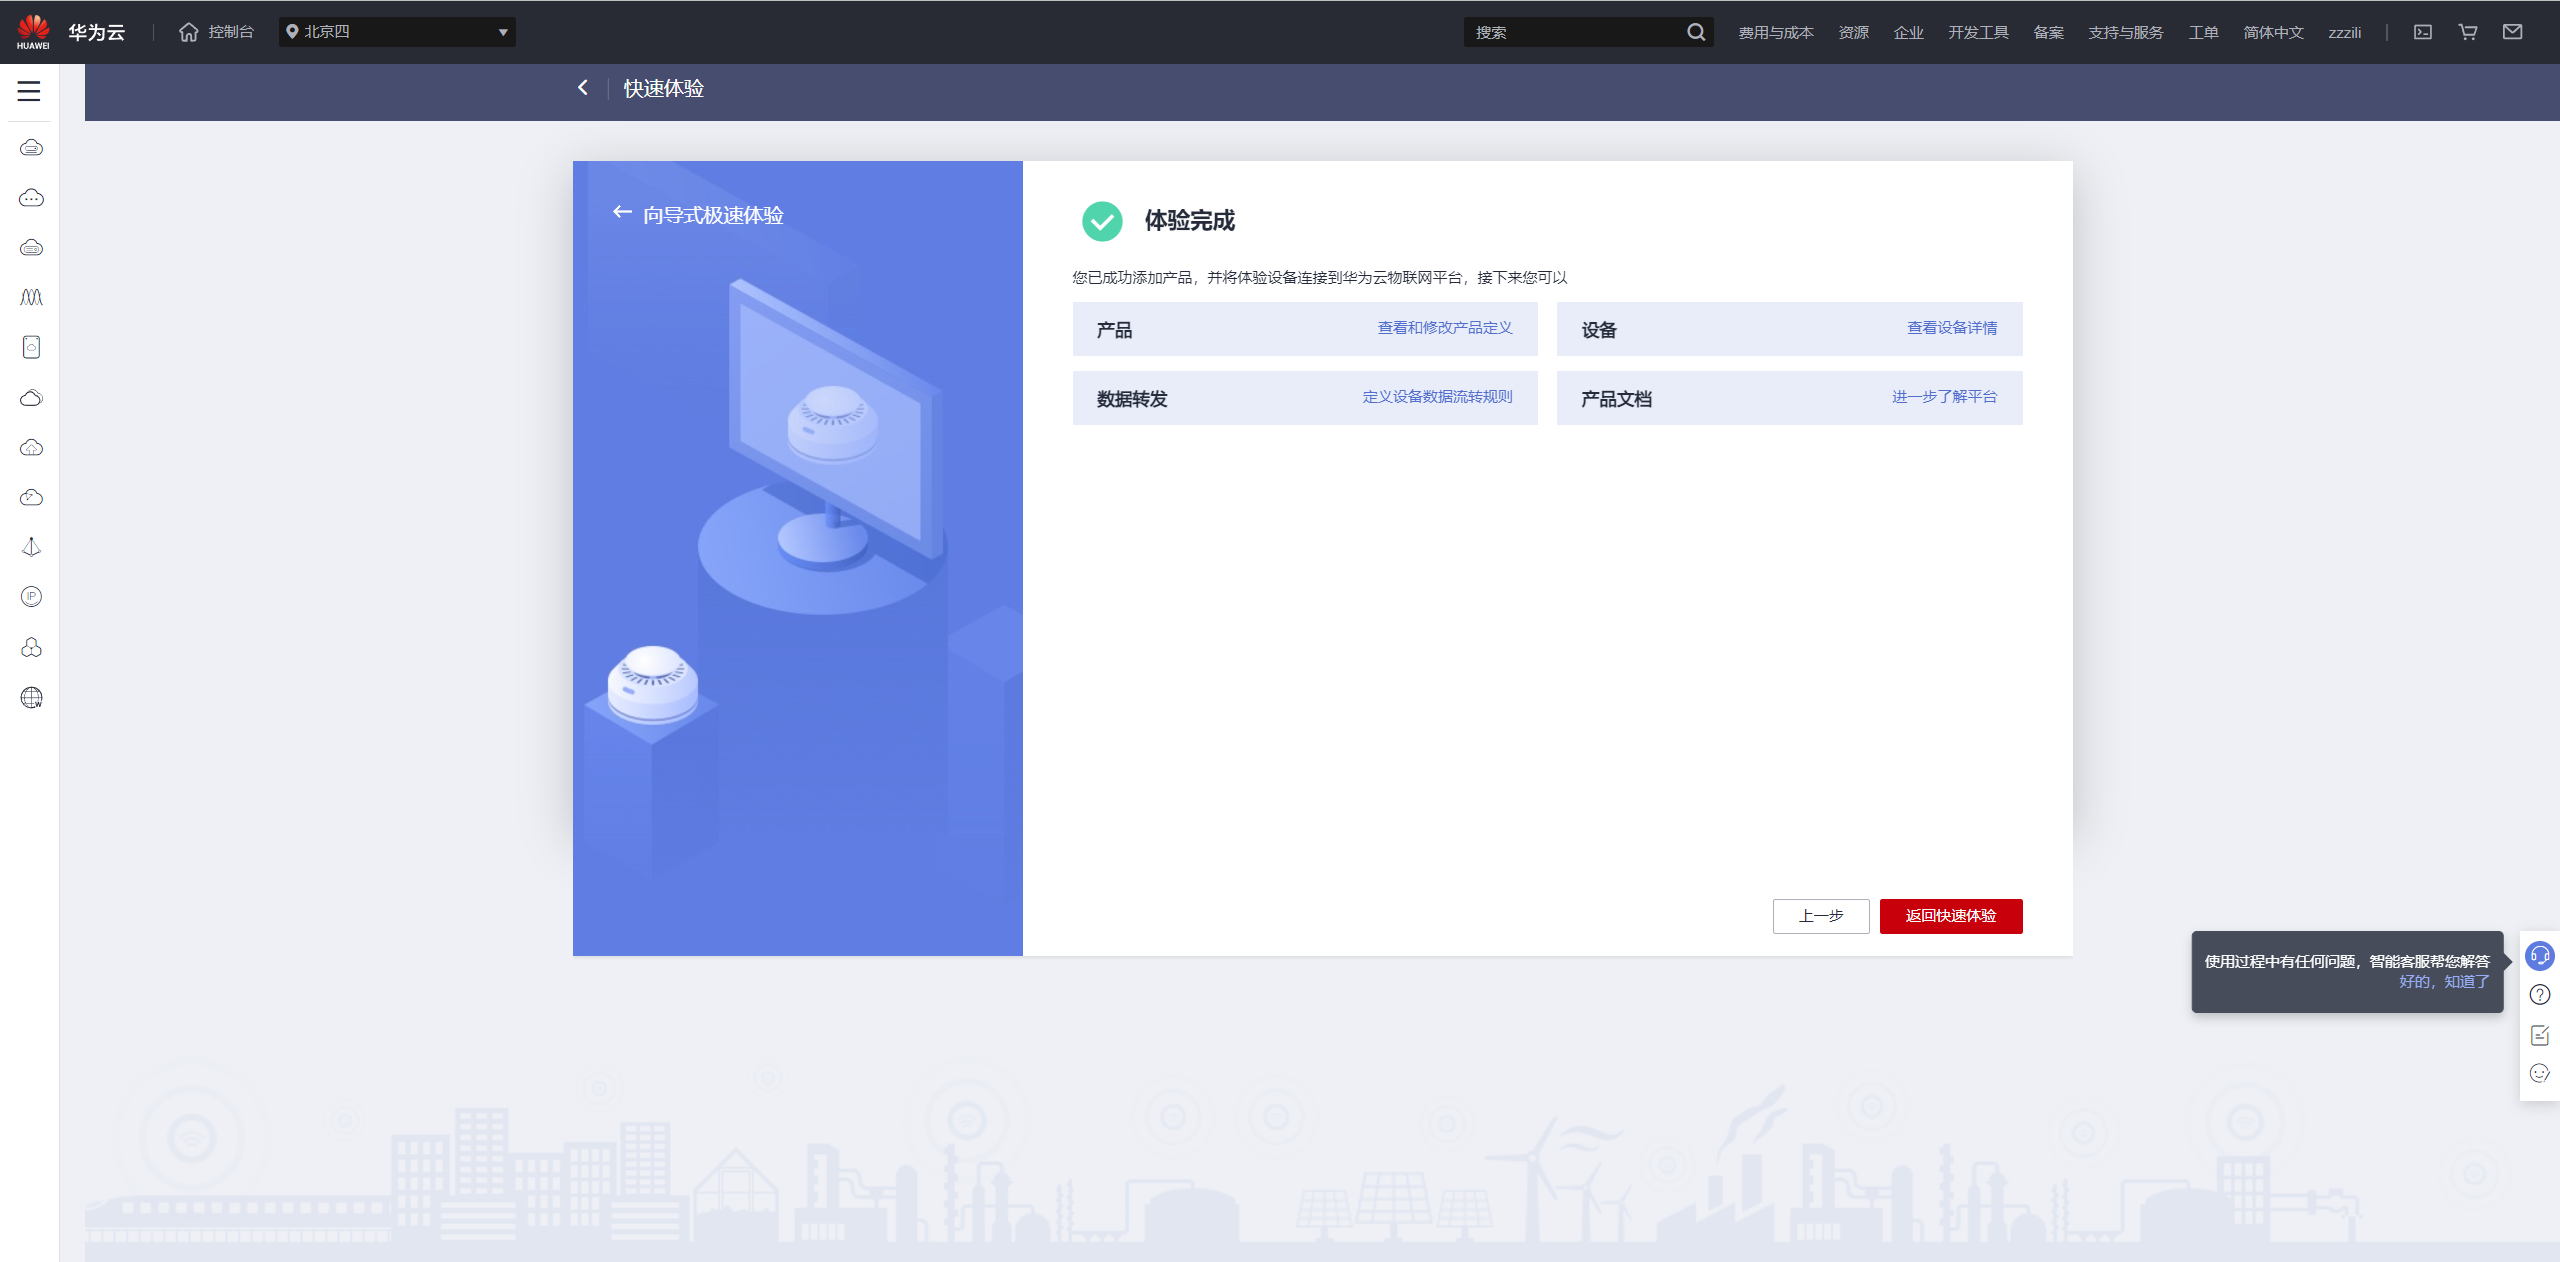Click the 返回快速体验 button
2560x1262 pixels.
[1950, 916]
